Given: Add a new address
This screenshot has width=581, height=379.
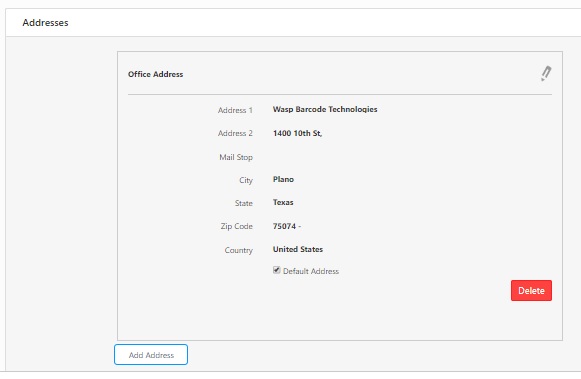Looking at the screenshot, I should 151,355.
